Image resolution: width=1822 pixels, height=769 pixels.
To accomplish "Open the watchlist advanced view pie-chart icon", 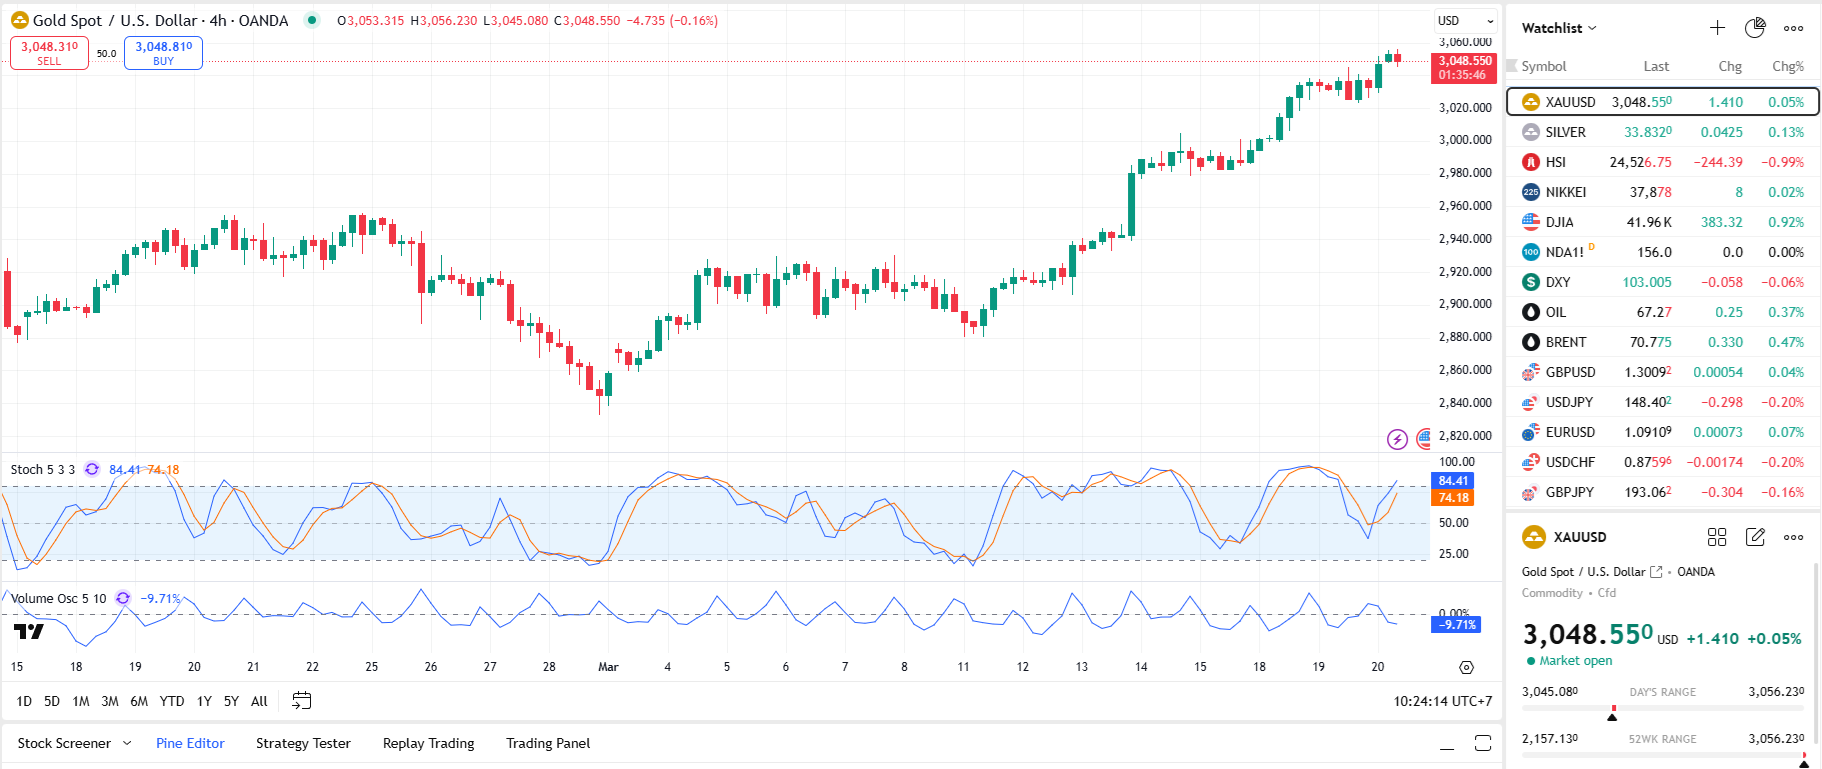I will [x=1755, y=28].
